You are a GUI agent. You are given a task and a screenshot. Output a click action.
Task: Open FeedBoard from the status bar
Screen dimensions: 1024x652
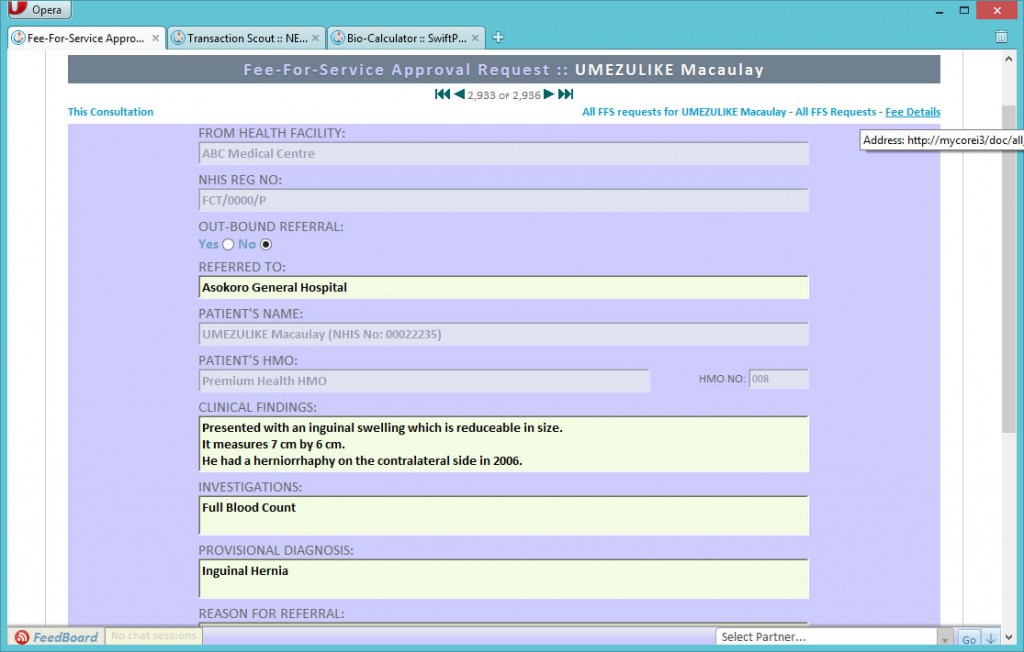[55, 637]
